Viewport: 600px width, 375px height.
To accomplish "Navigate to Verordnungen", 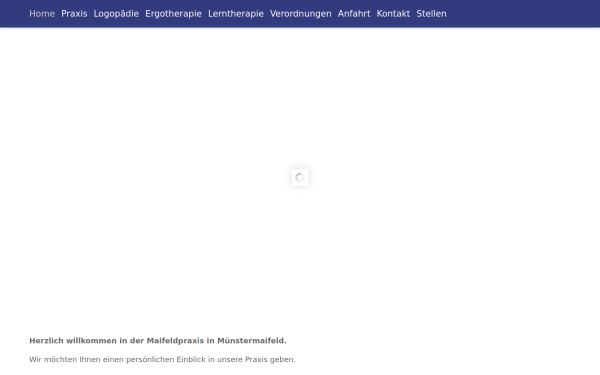I will (300, 14).
